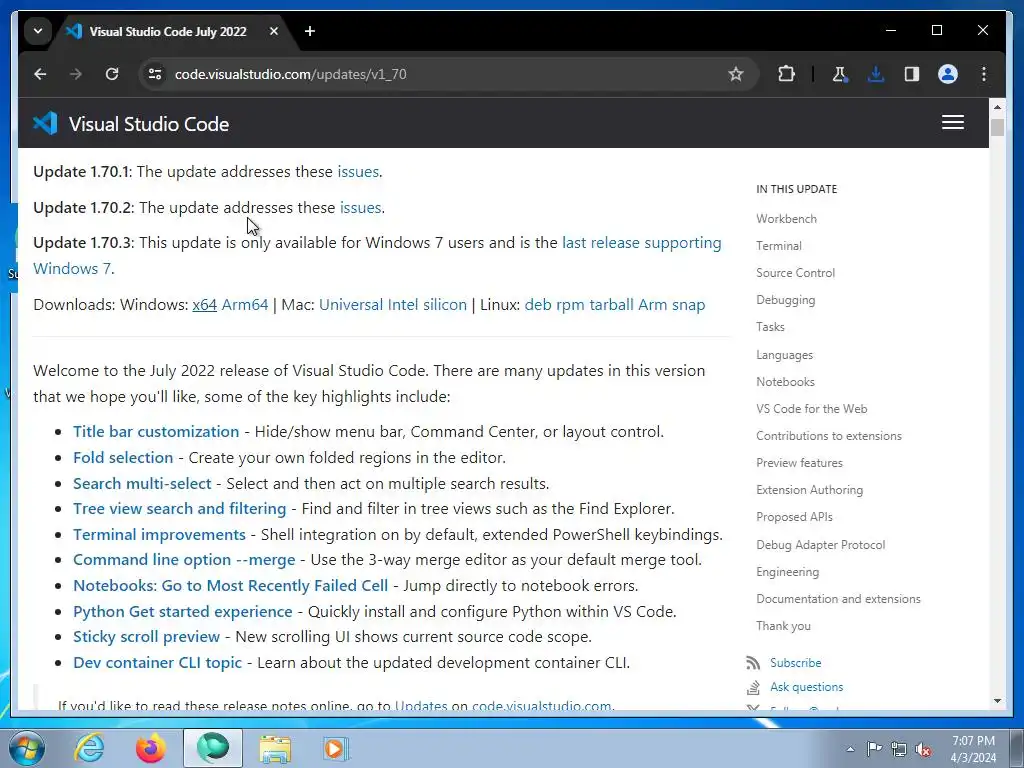Jump to Proposed APIs section

[x=794, y=517]
